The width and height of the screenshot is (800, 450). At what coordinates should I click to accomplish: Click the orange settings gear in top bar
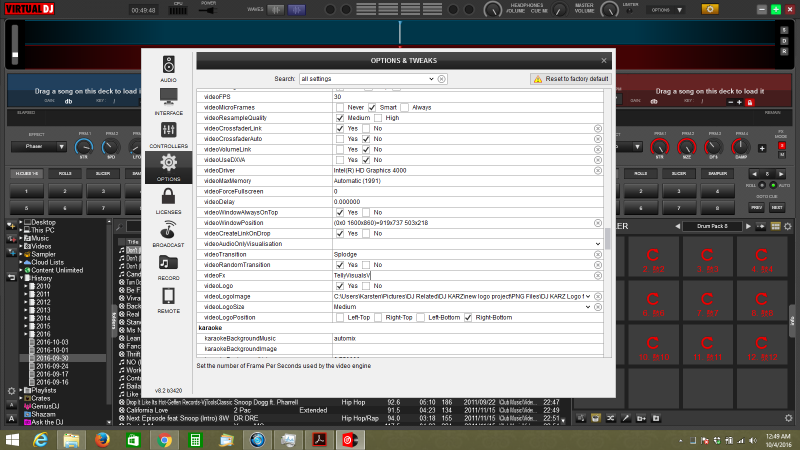click(x=710, y=9)
